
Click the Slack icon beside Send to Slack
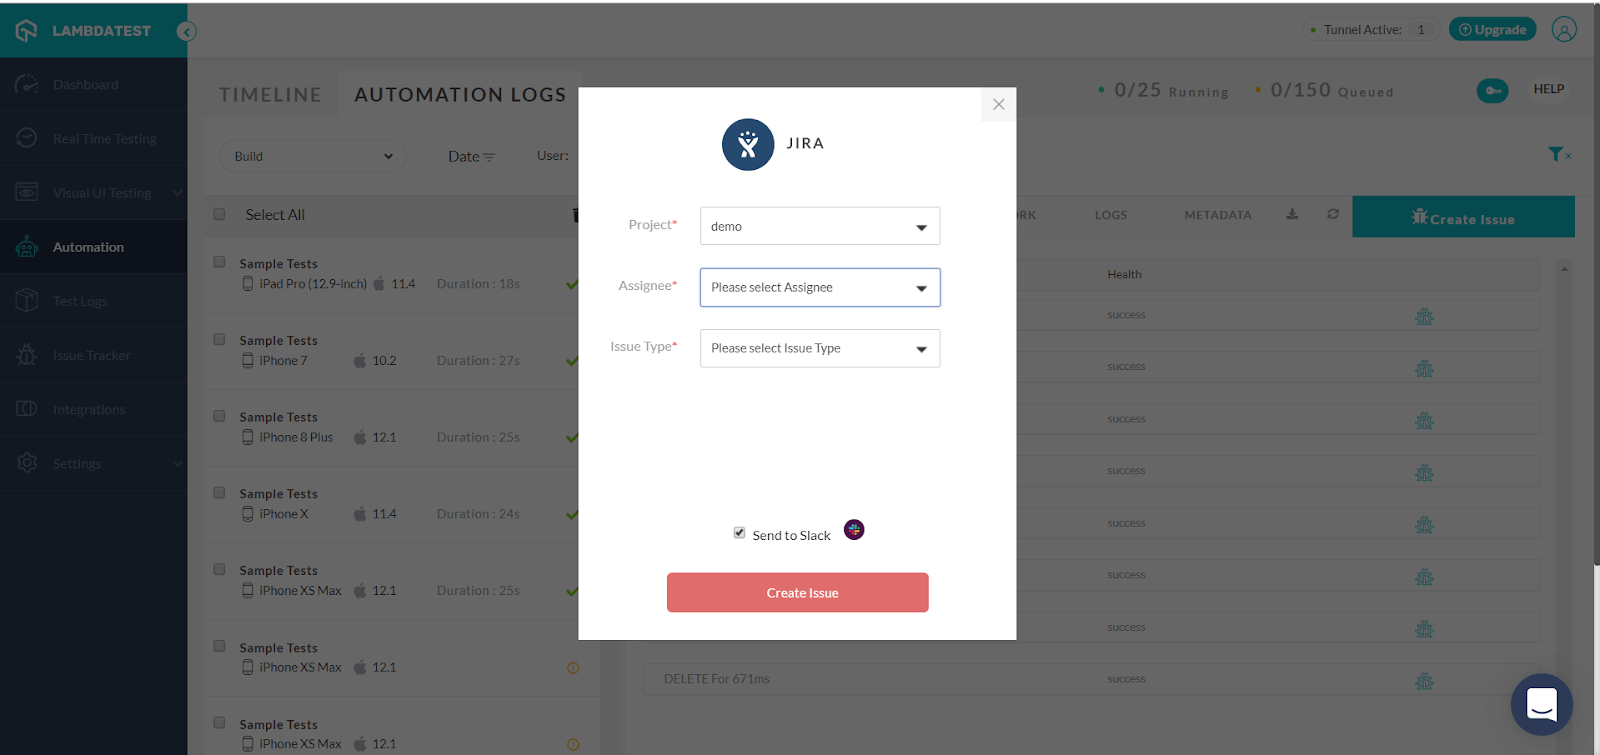(x=854, y=530)
